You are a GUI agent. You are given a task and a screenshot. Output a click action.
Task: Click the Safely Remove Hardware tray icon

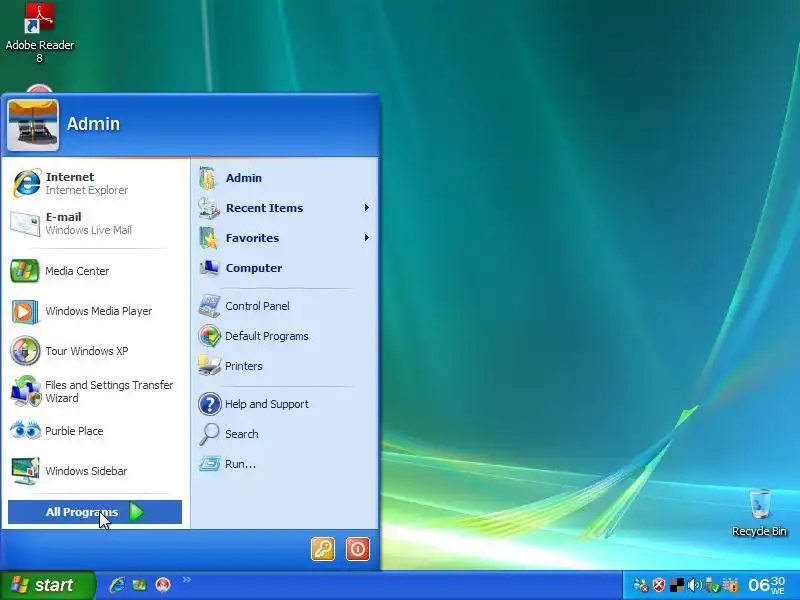coord(712,585)
